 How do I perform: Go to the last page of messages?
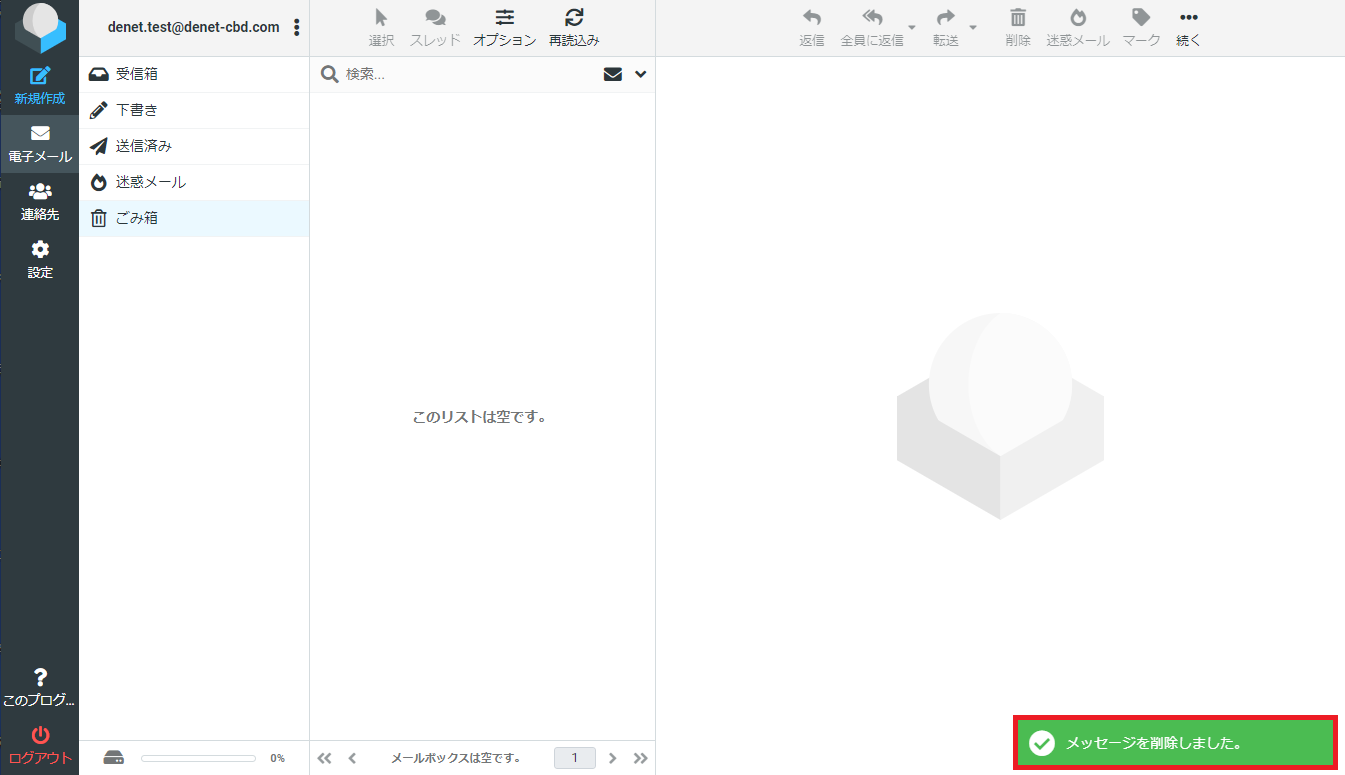click(641, 758)
